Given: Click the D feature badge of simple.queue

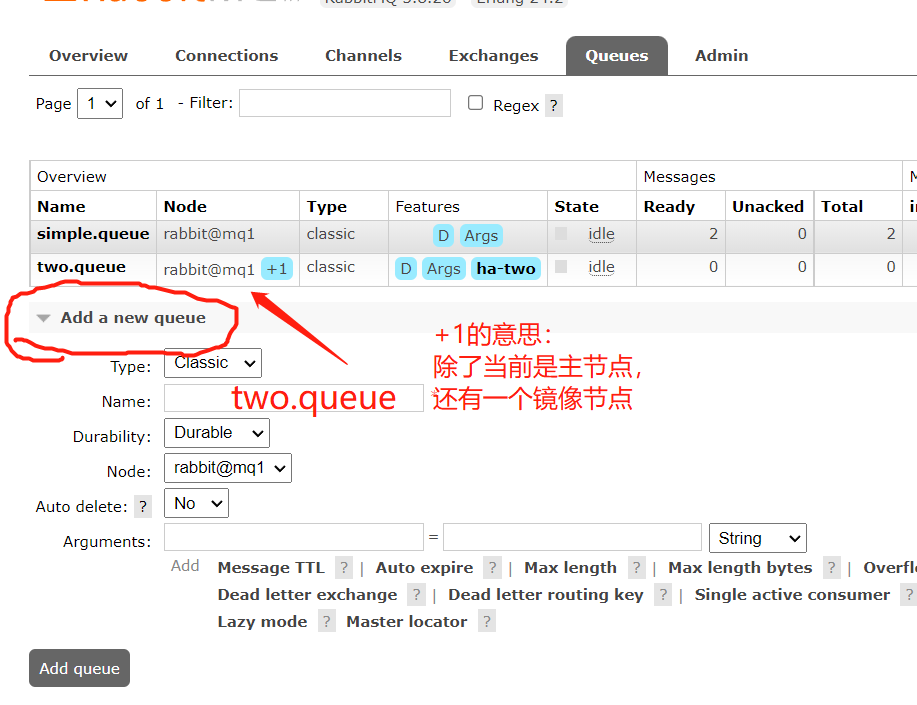Looking at the screenshot, I should coord(443,236).
